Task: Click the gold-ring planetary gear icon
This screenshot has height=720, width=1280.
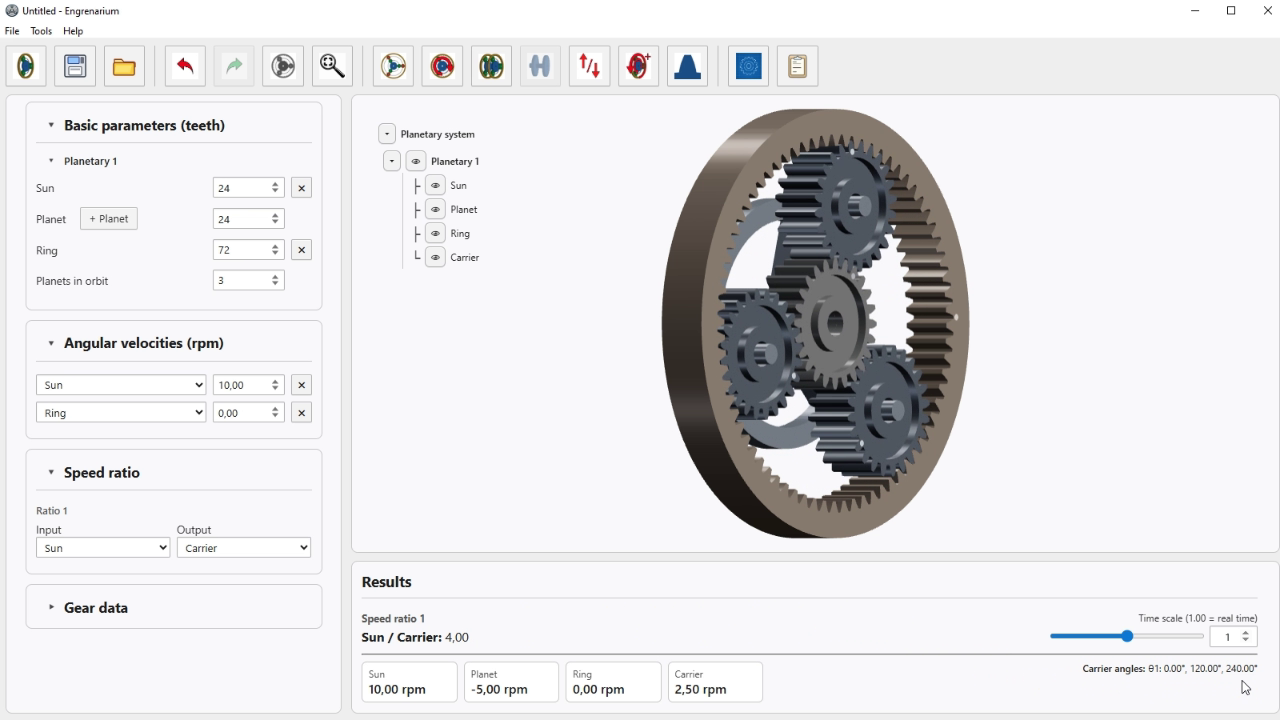Action: pyautogui.click(x=393, y=66)
